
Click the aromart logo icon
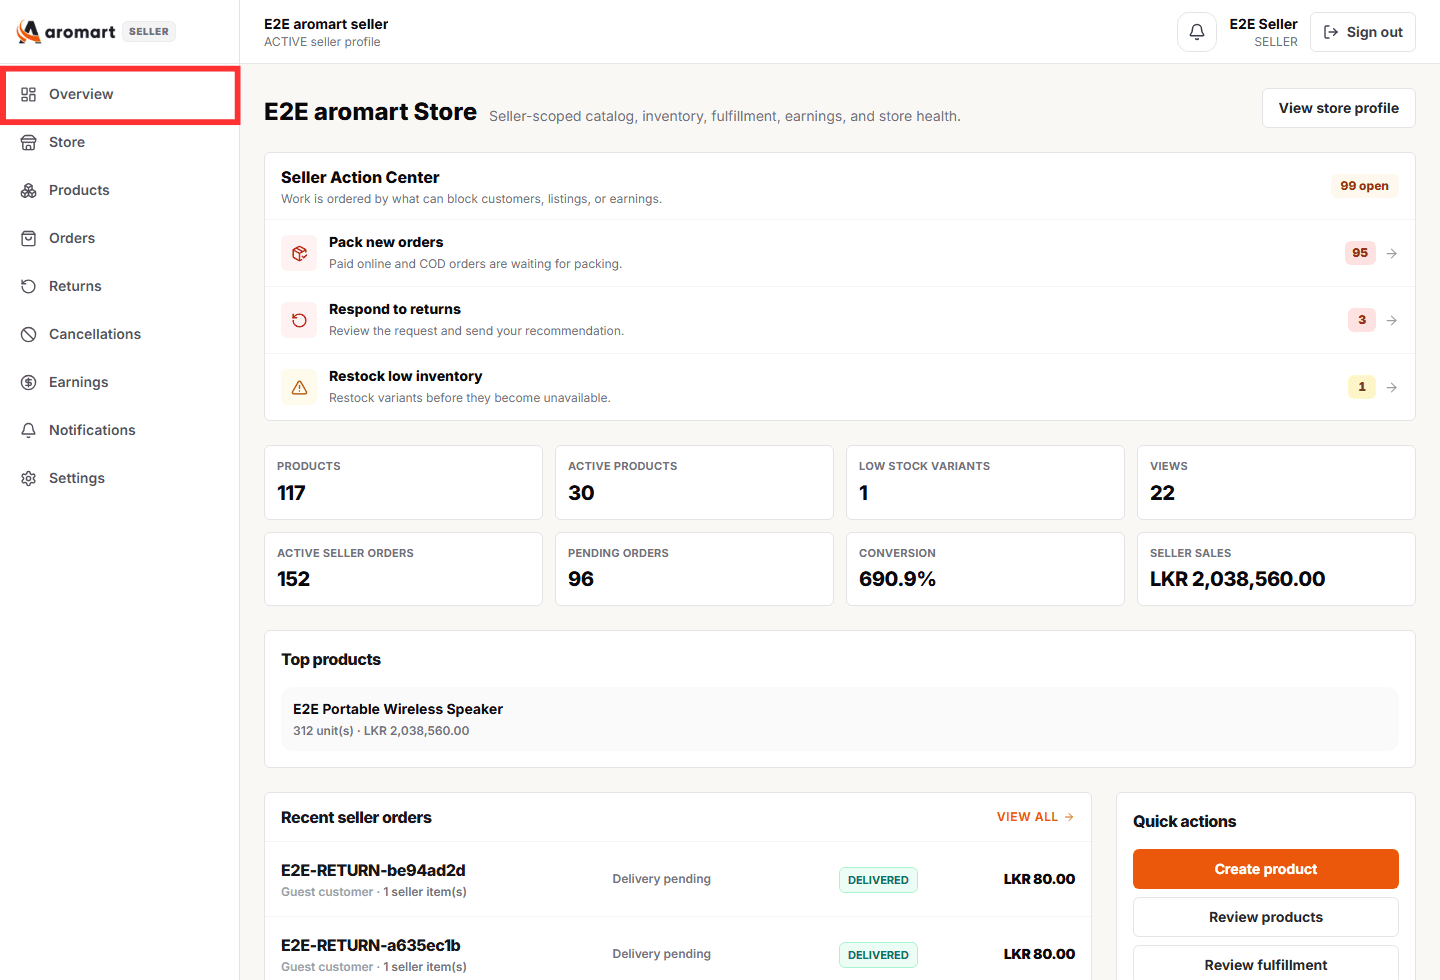29,31
